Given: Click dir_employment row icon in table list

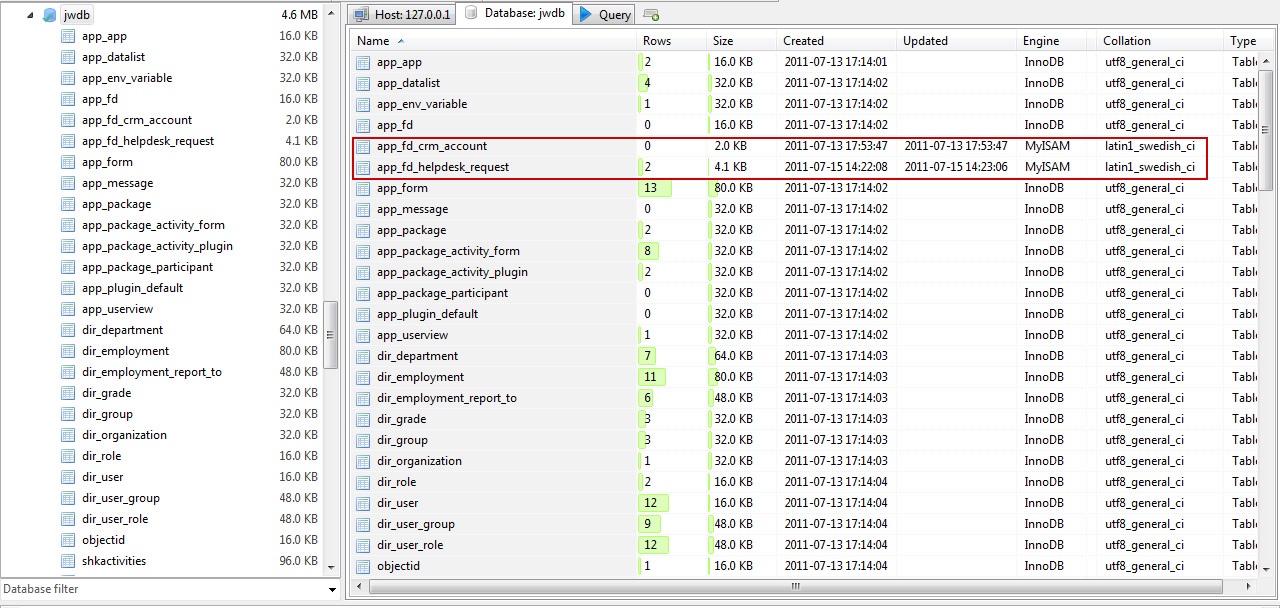Looking at the screenshot, I should tap(363, 377).
